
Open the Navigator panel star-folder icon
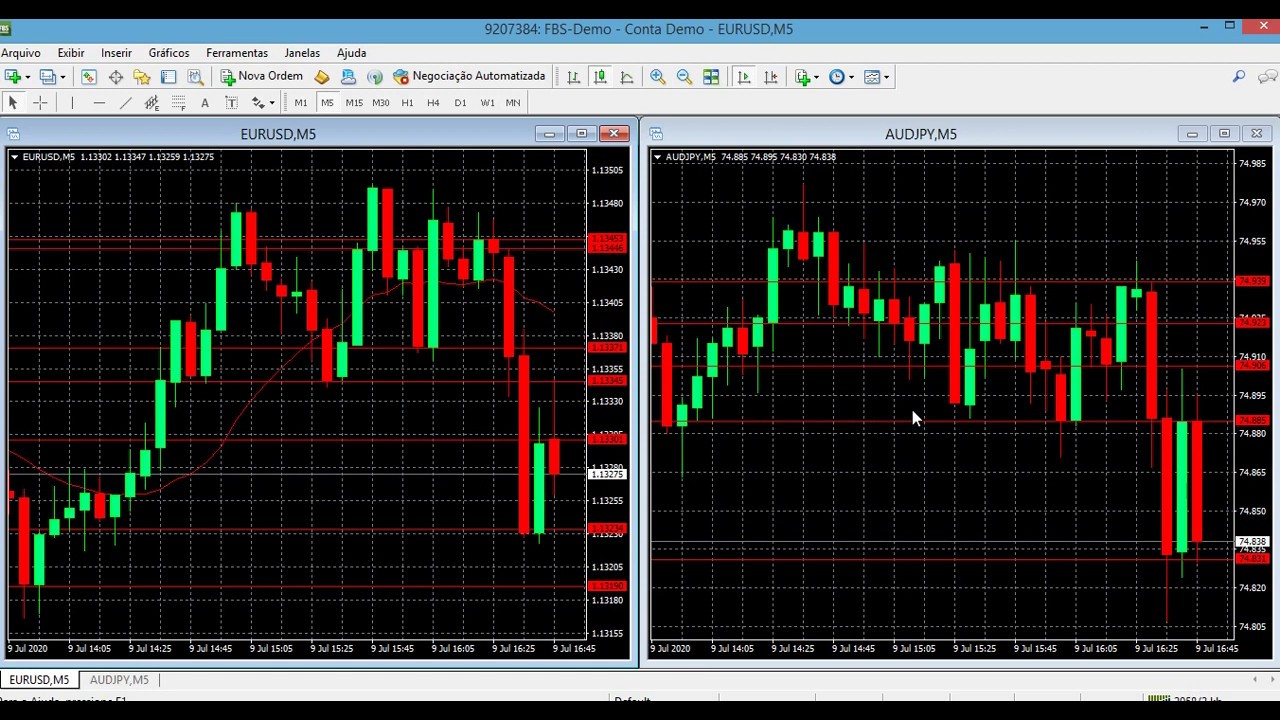[142, 77]
